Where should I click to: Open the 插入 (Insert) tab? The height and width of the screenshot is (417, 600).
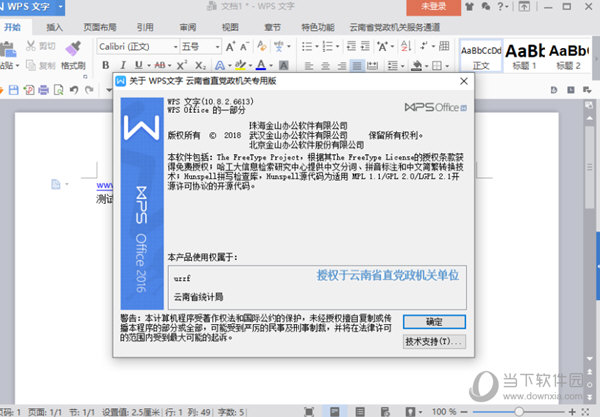pos(54,27)
